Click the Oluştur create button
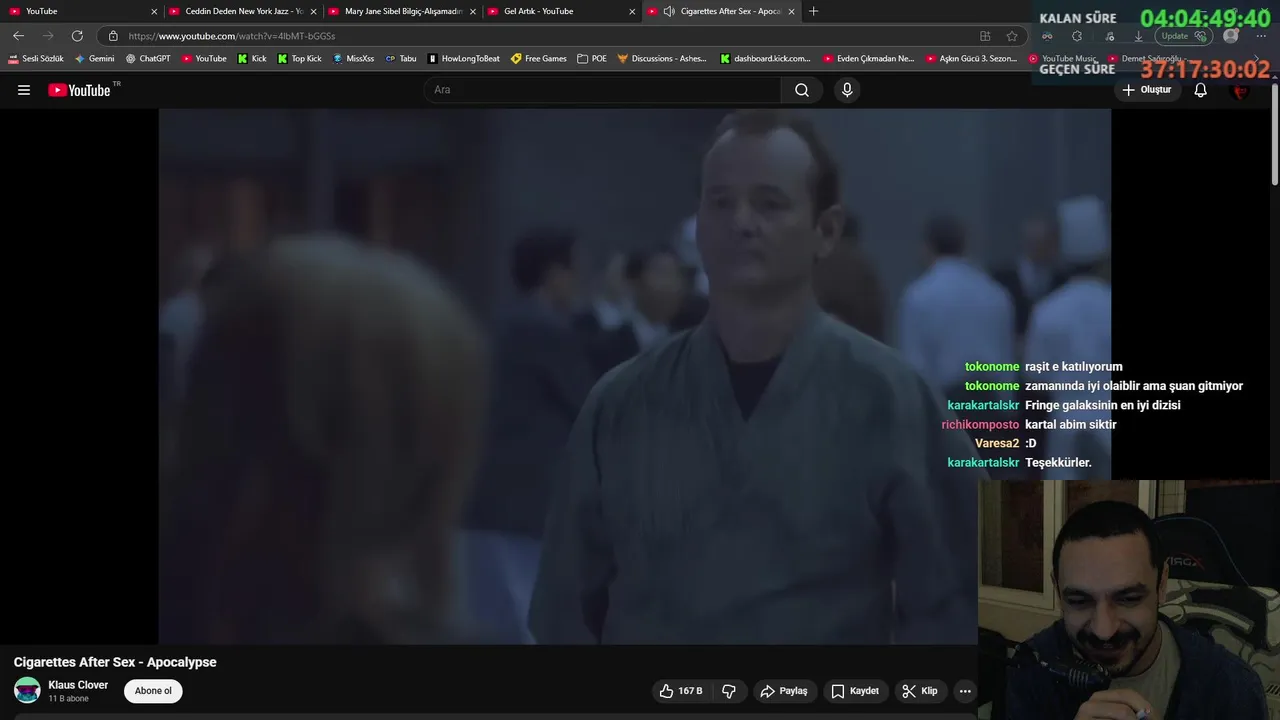This screenshot has width=1280, height=720. [1146, 90]
